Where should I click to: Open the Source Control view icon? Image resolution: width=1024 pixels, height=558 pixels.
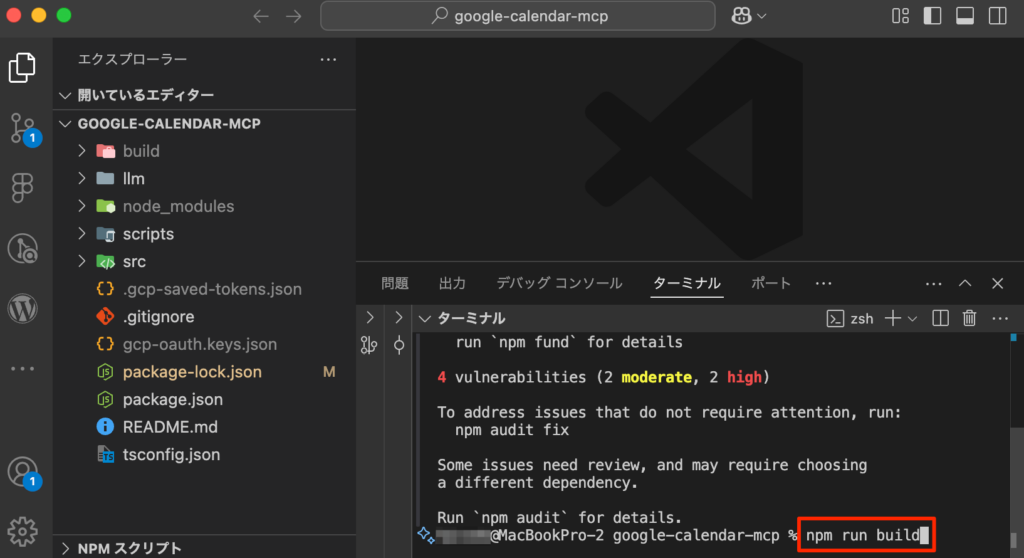pyautogui.click(x=23, y=128)
